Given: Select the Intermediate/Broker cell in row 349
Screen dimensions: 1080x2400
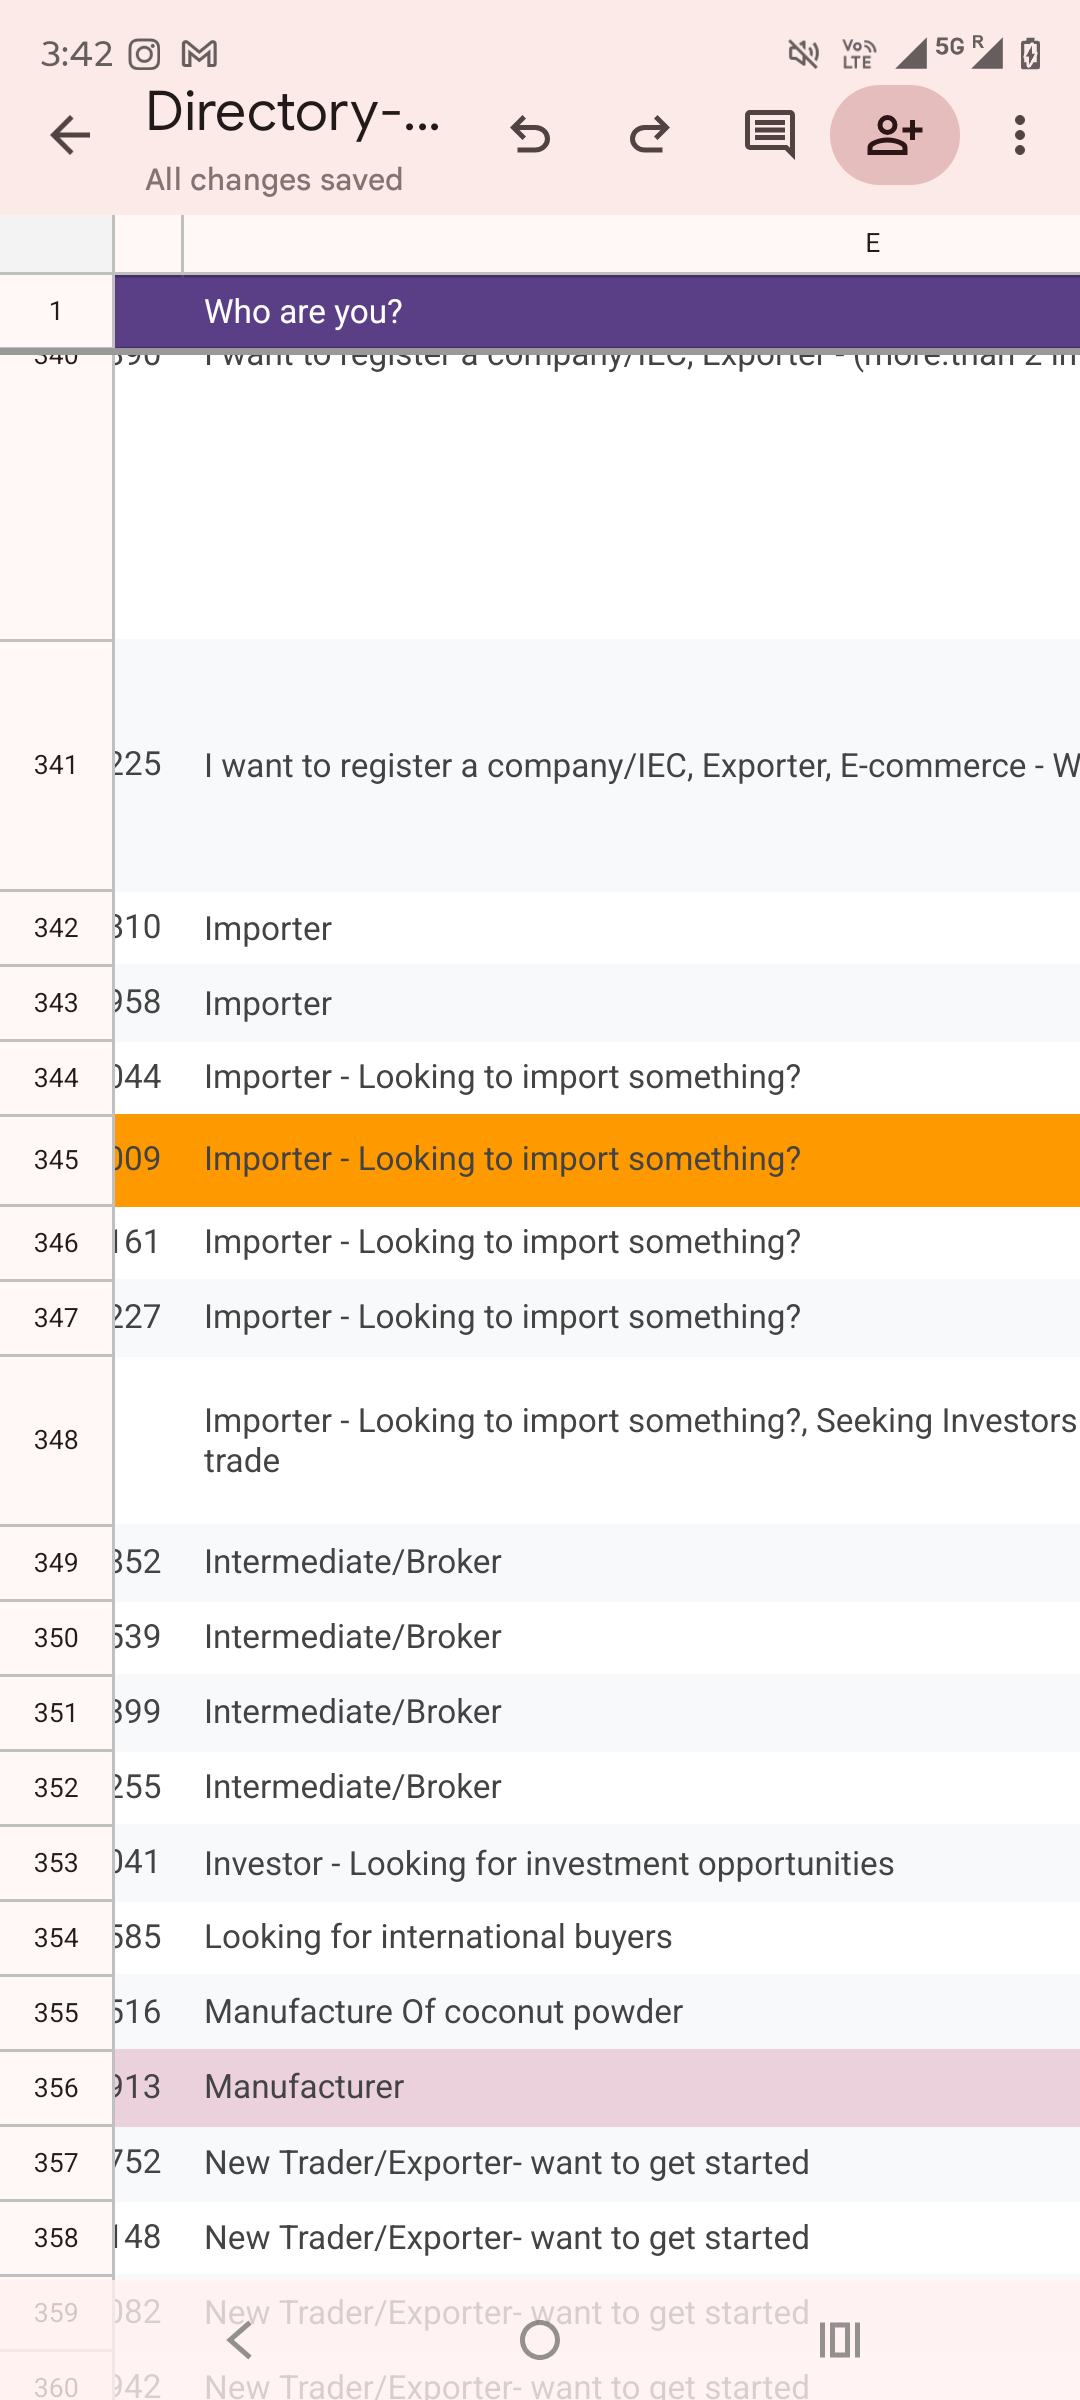Looking at the screenshot, I should [352, 1561].
